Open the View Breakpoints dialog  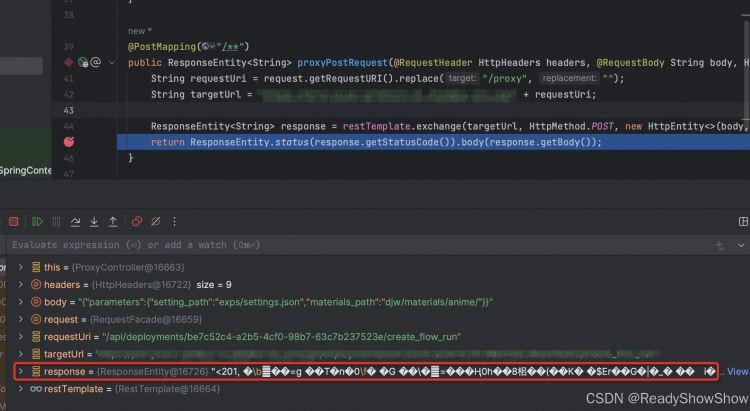[x=137, y=222]
